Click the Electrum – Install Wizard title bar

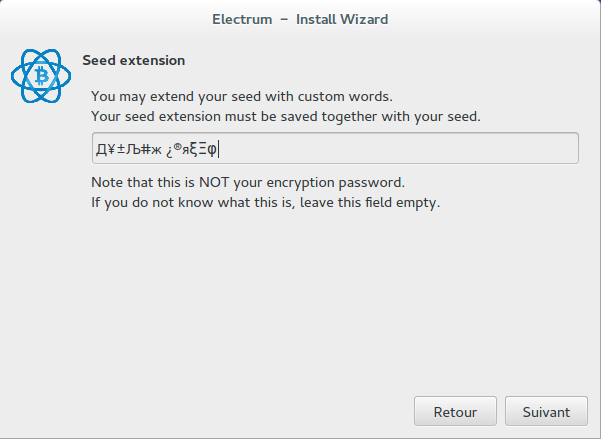pos(300,18)
